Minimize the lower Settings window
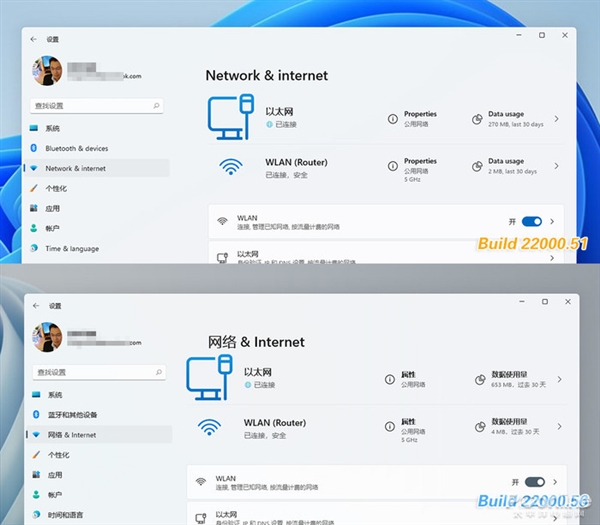This screenshot has width=600, height=525. [x=522, y=302]
